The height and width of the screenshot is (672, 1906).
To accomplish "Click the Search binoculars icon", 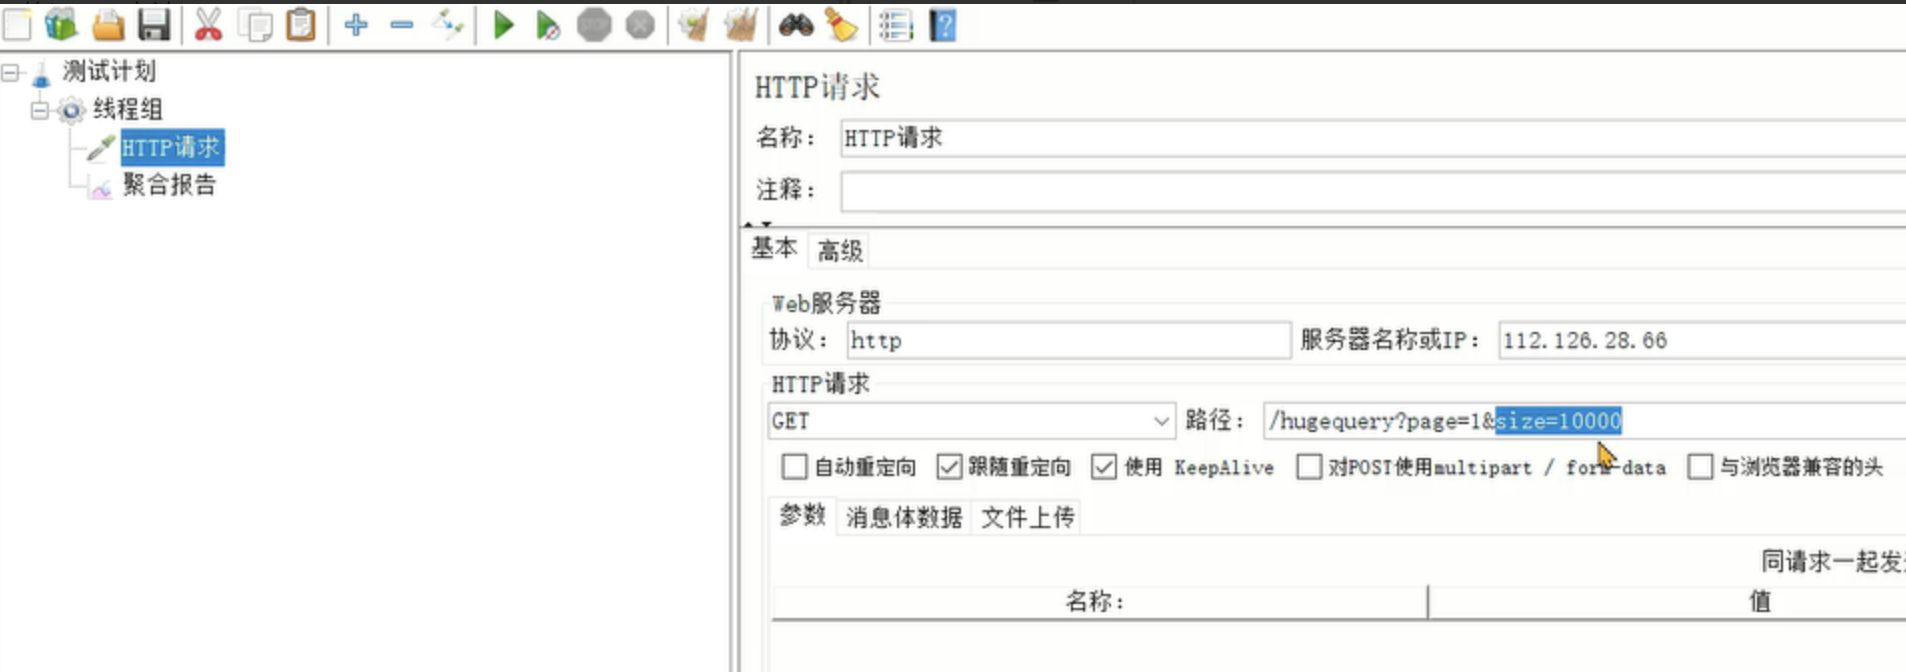I will (x=796, y=24).
